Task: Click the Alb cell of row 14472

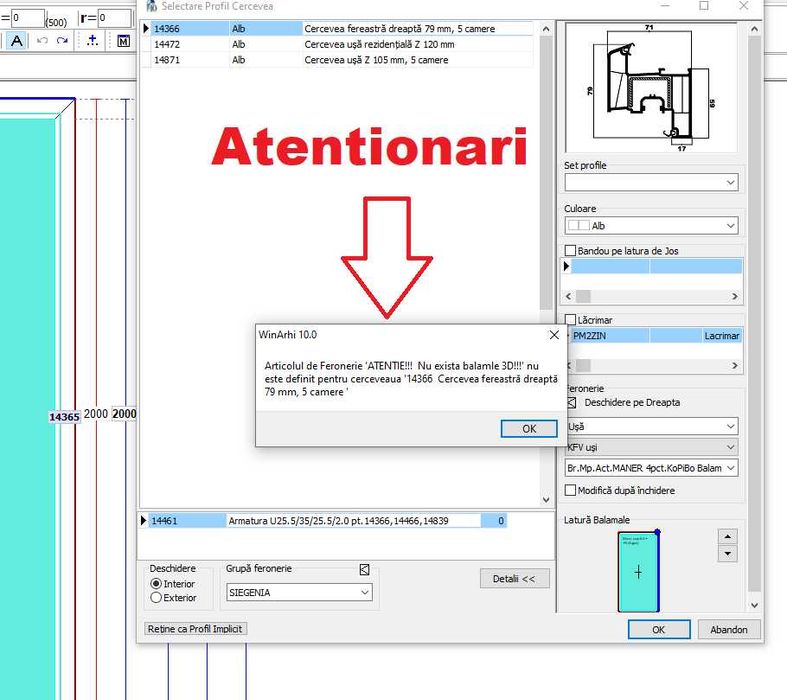Action: pos(266,44)
